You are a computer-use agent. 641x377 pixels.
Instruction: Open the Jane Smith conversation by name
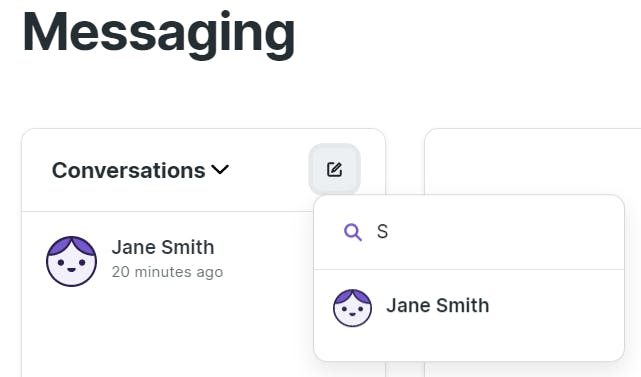(163, 247)
